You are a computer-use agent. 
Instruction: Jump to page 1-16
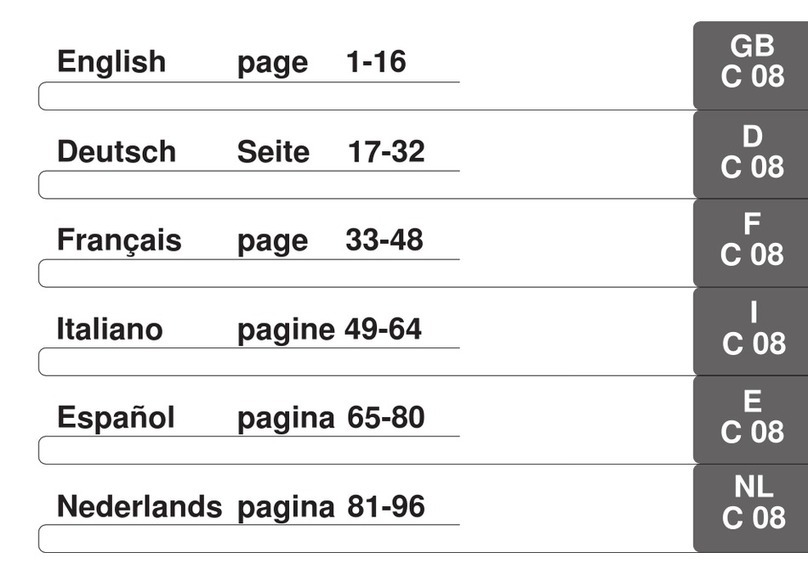pyautogui.click(x=322, y=63)
